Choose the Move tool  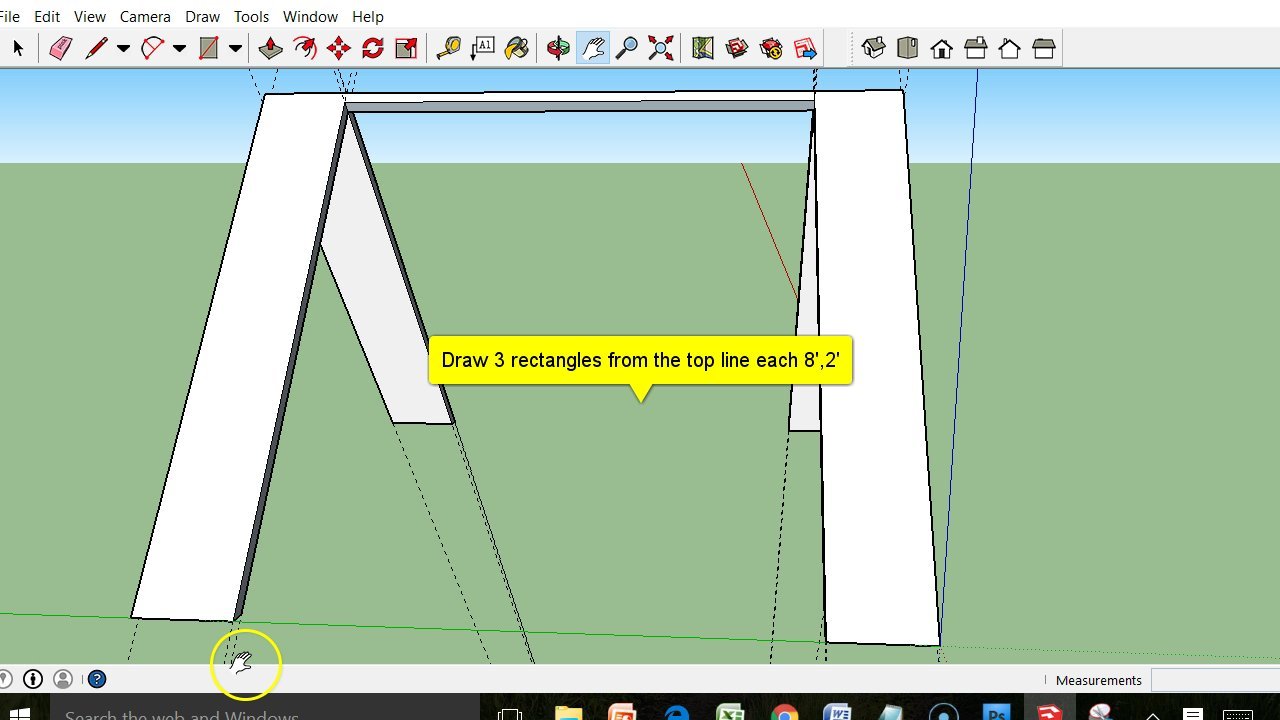point(338,48)
